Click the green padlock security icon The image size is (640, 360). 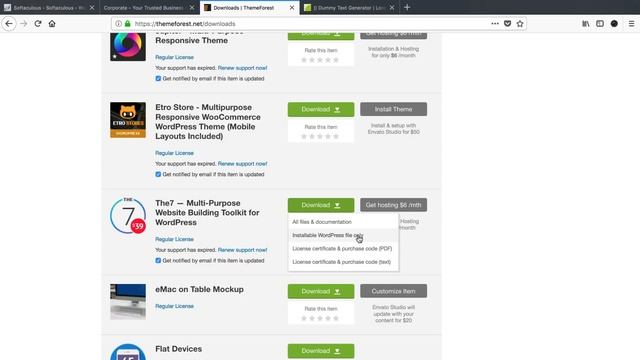[x=127, y=24]
